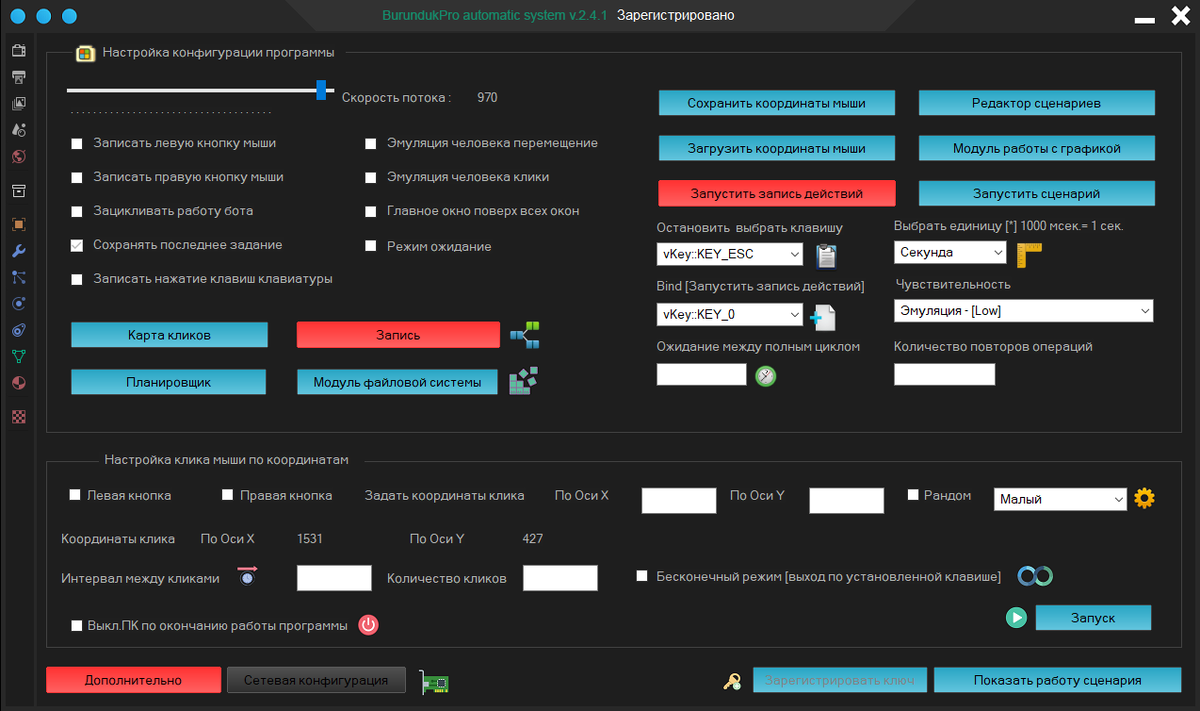The width and height of the screenshot is (1200, 711).
Task: Toggle Сохранять последнее задание checkbox
Action: coord(77,246)
